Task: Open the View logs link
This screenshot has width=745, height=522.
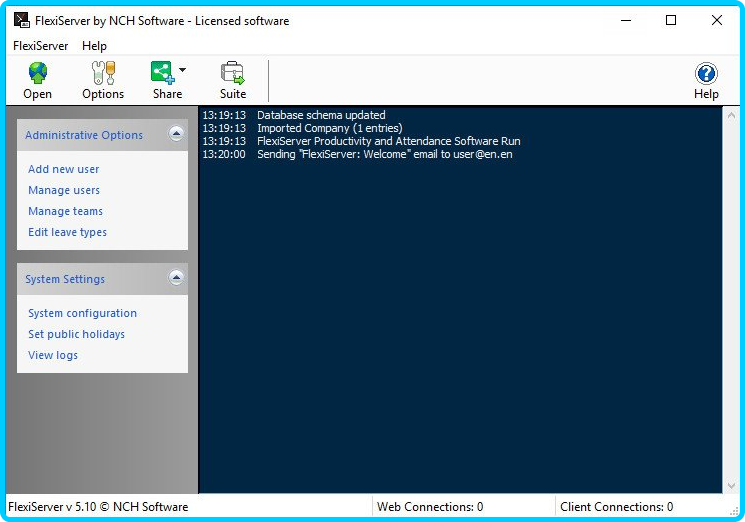Action: (53, 355)
